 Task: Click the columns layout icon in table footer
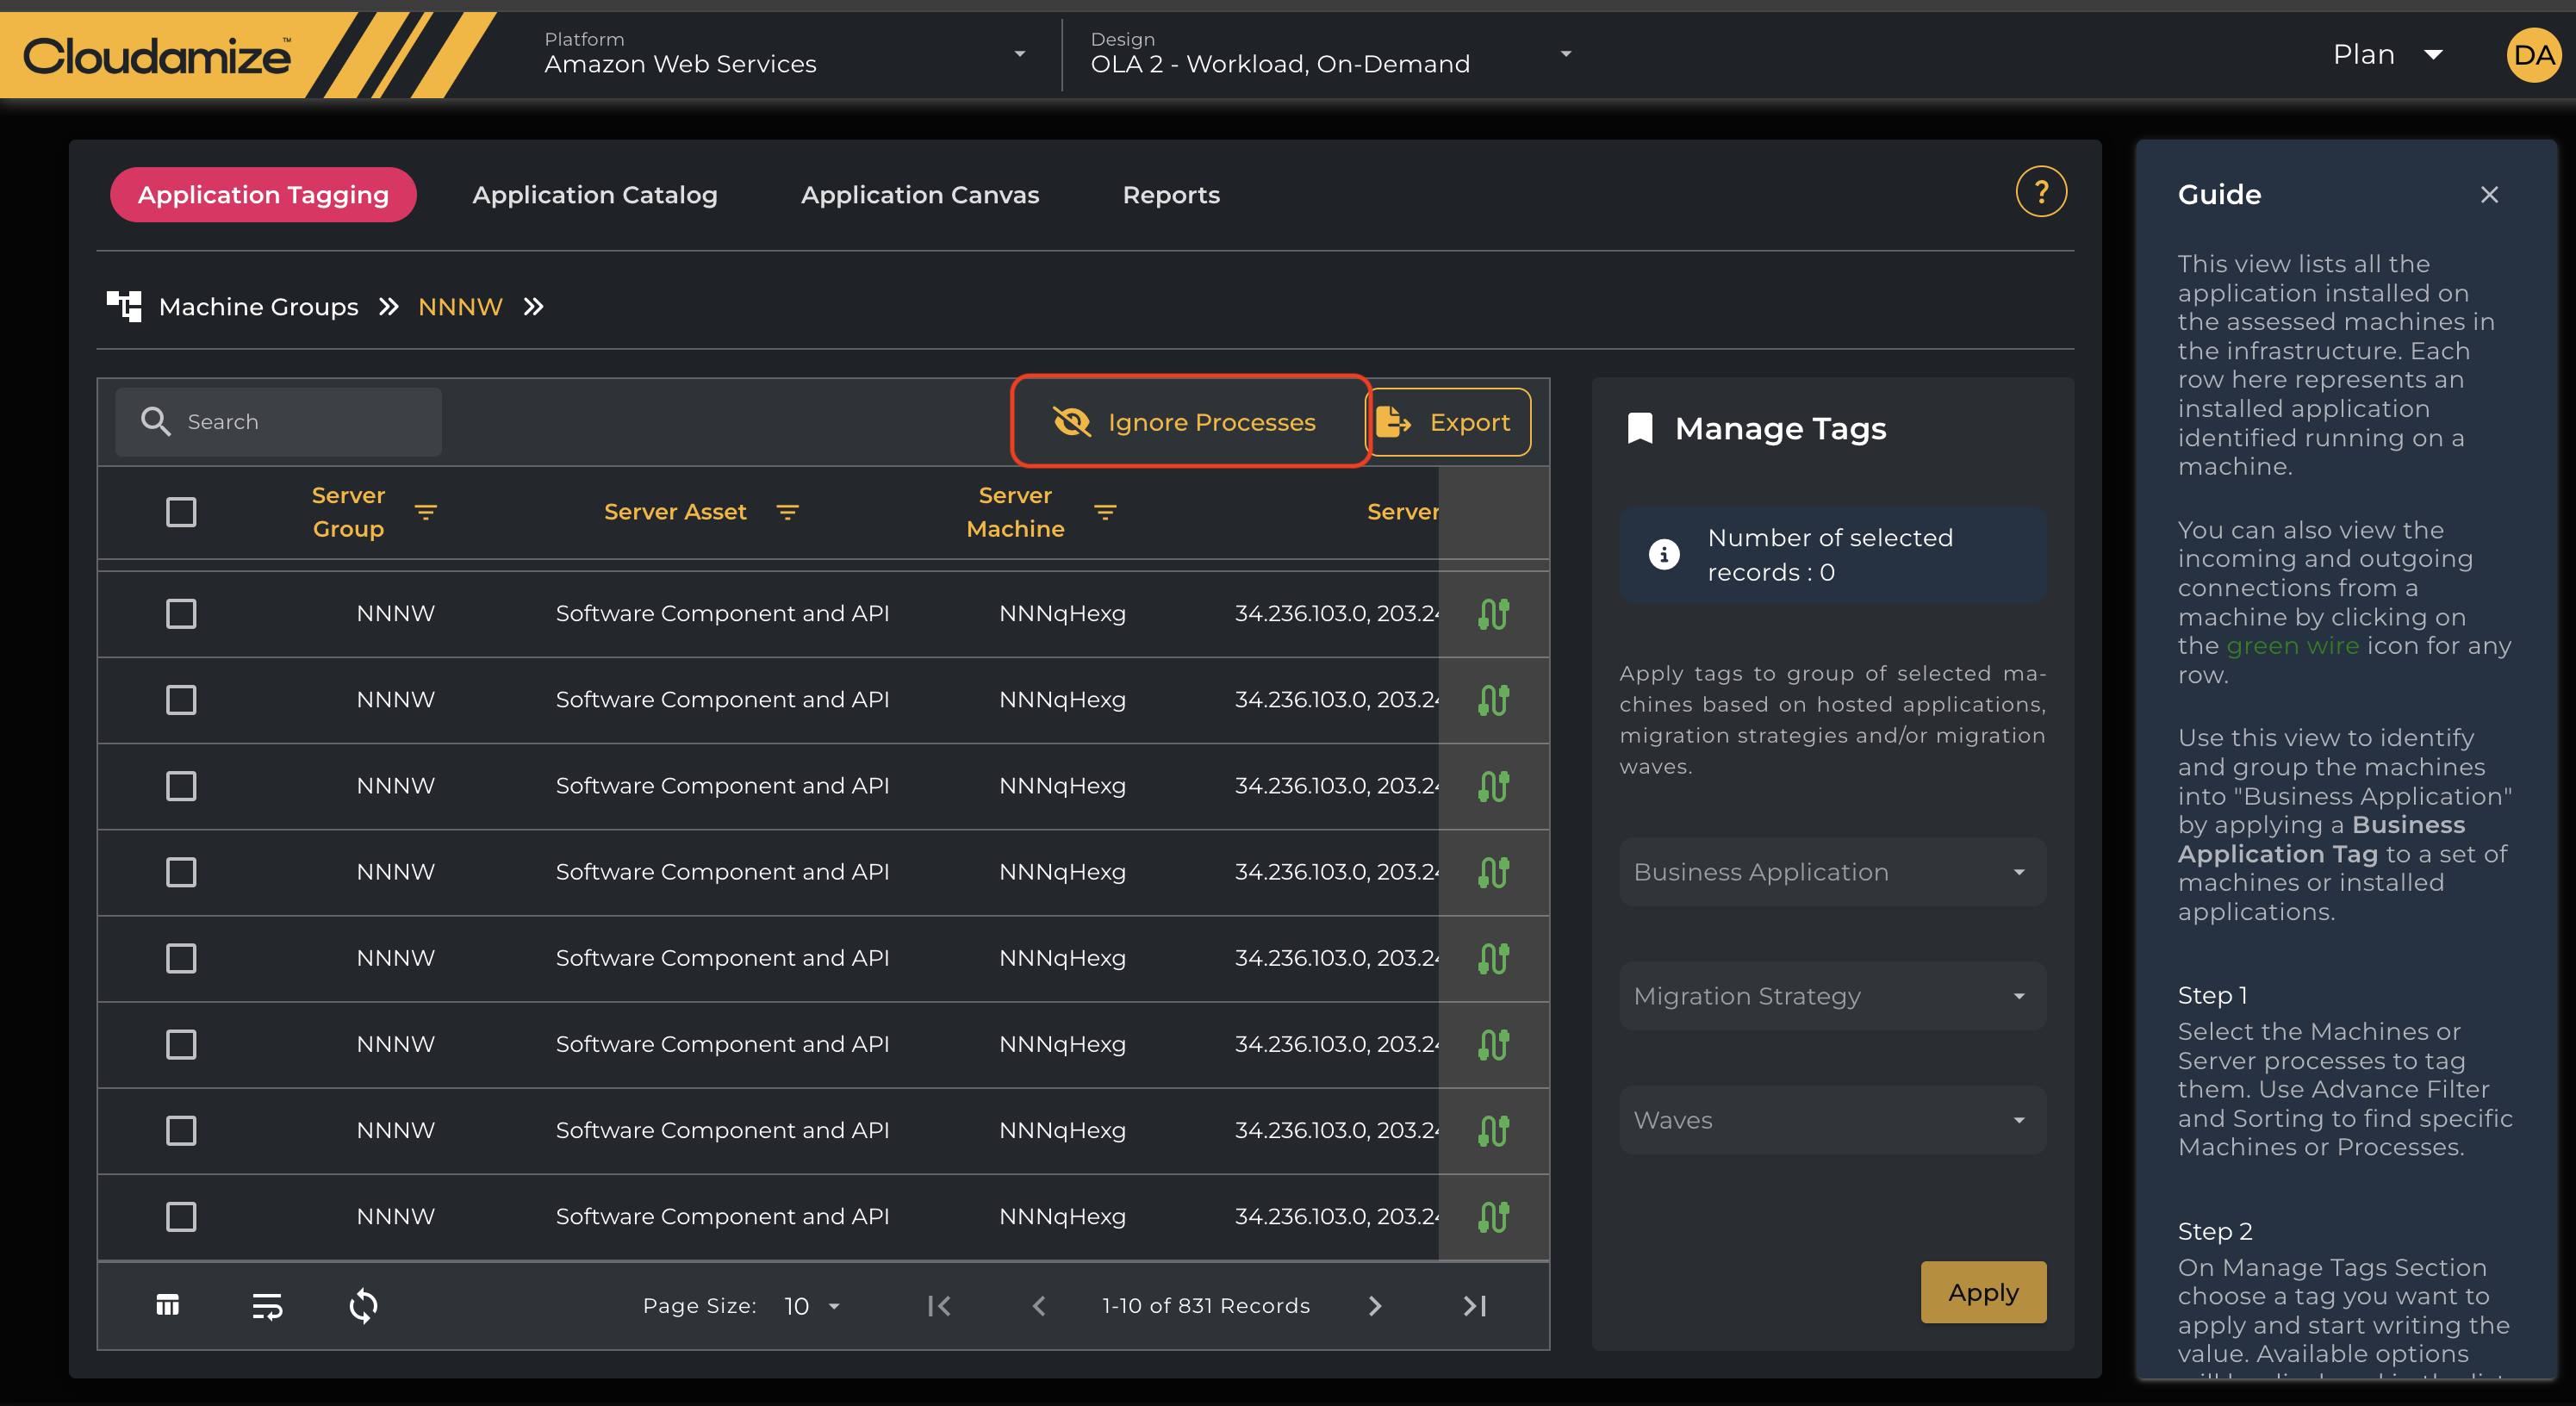pos(167,1305)
